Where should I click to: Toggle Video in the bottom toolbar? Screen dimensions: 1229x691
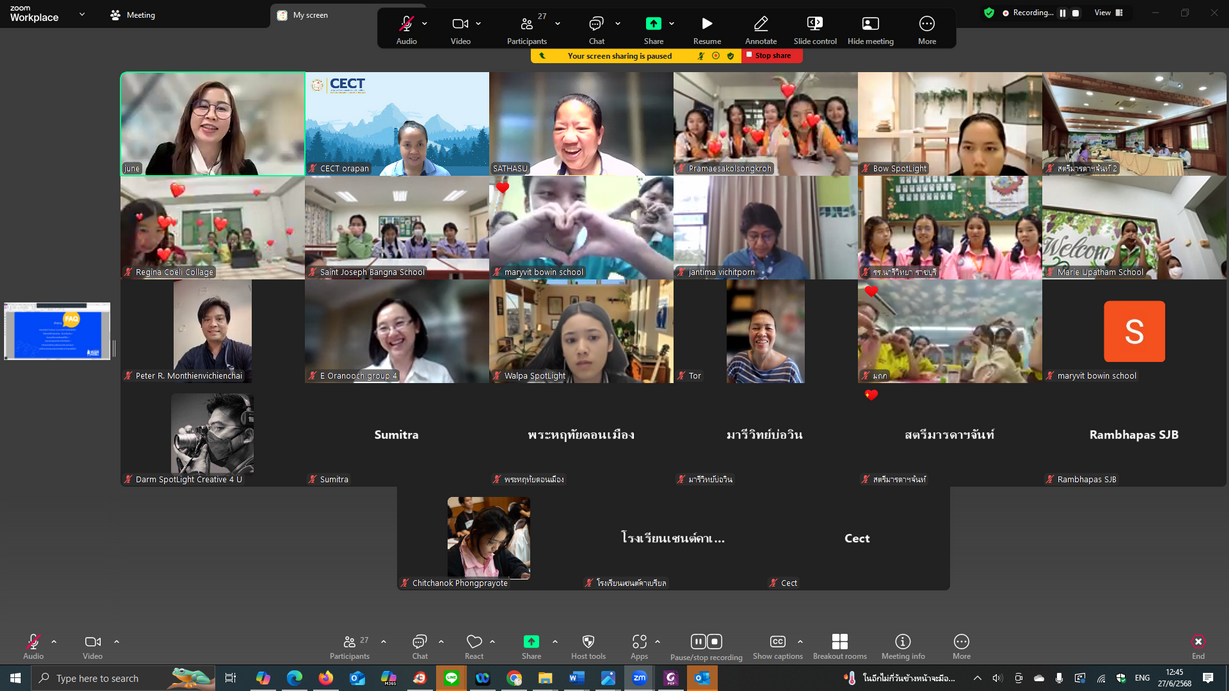(x=92, y=642)
